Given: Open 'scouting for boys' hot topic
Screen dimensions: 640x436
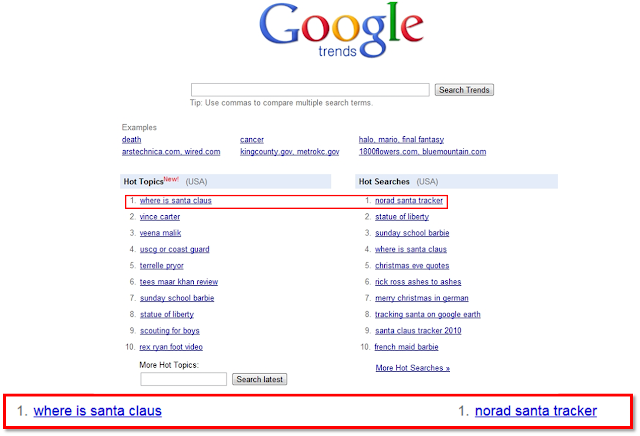Looking at the screenshot, I should point(170,331).
